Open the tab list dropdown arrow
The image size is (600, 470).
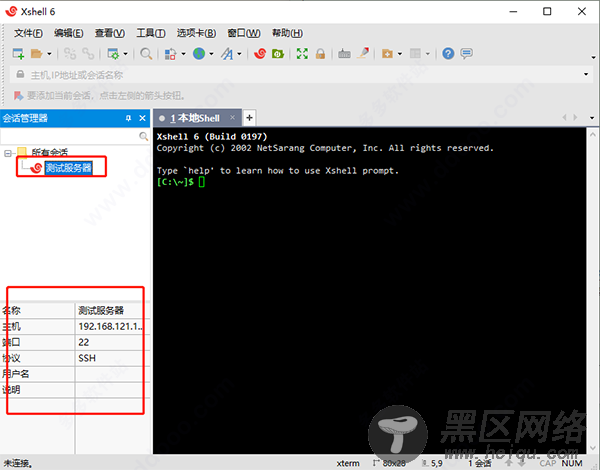[592, 118]
